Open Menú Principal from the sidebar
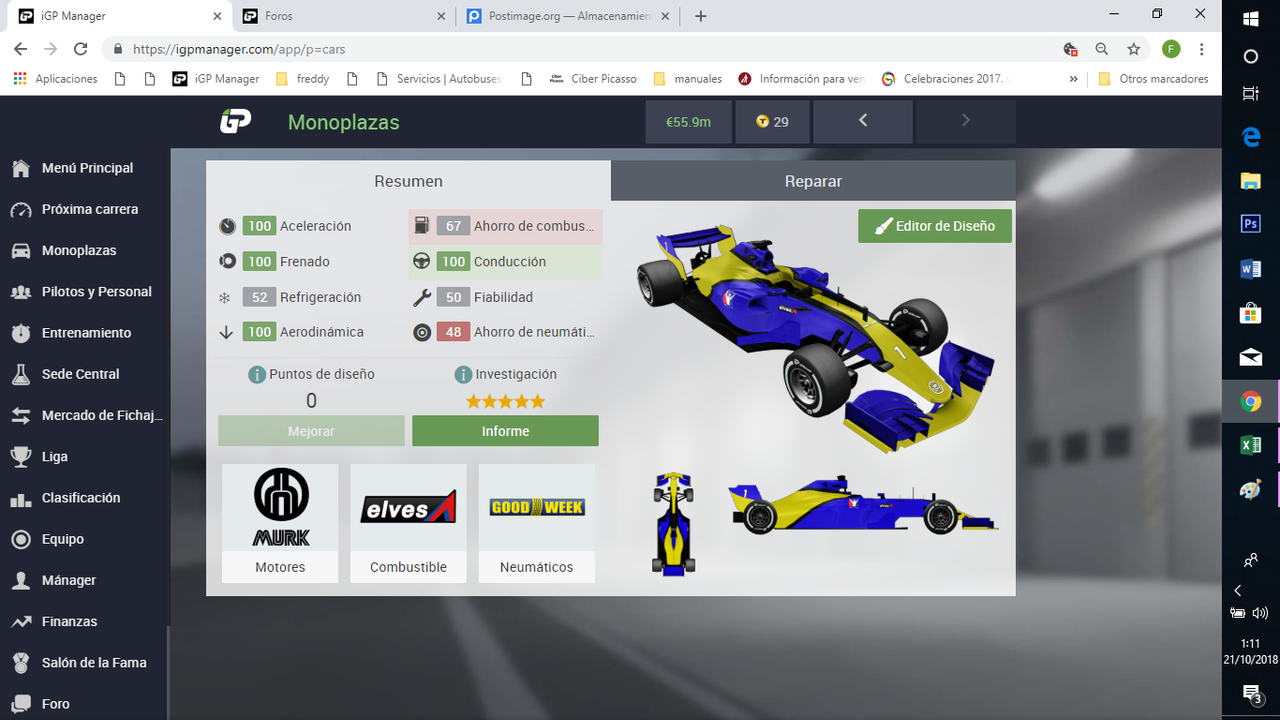The width and height of the screenshot is (1280, 720). pyautogui.click(x=85, y=168)
